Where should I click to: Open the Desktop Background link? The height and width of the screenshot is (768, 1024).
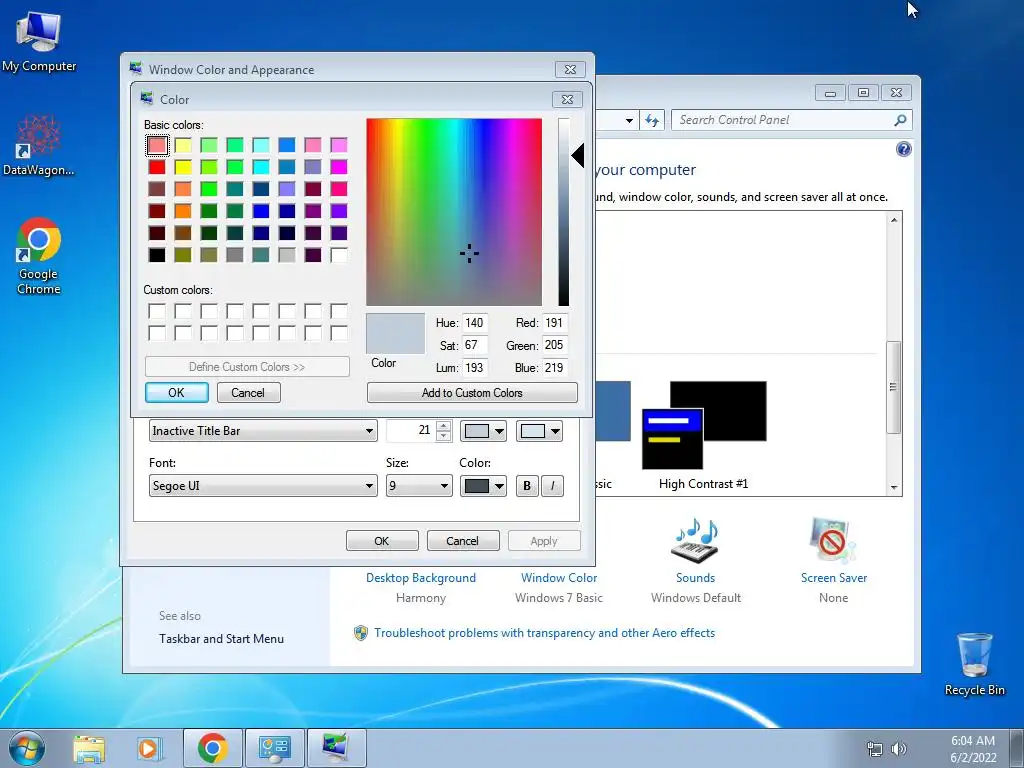[x=421, y=578]
